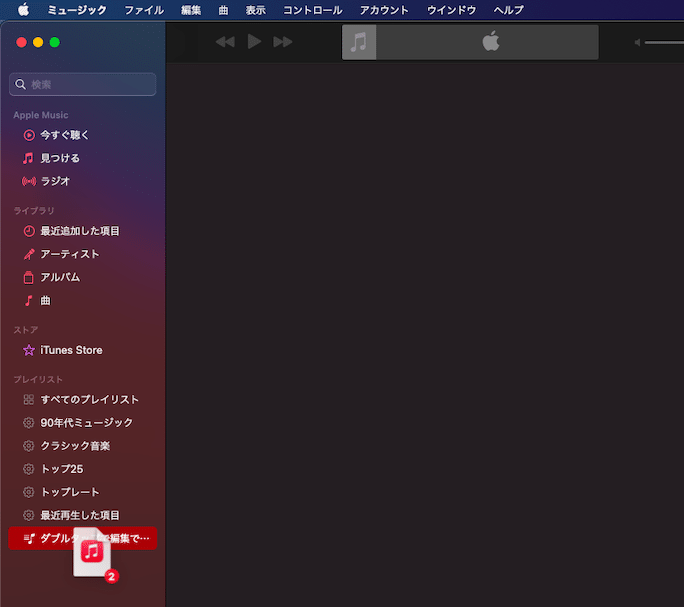
Task: Click the microphone icon beside アーティスト
Action: [x=29, y=254]
